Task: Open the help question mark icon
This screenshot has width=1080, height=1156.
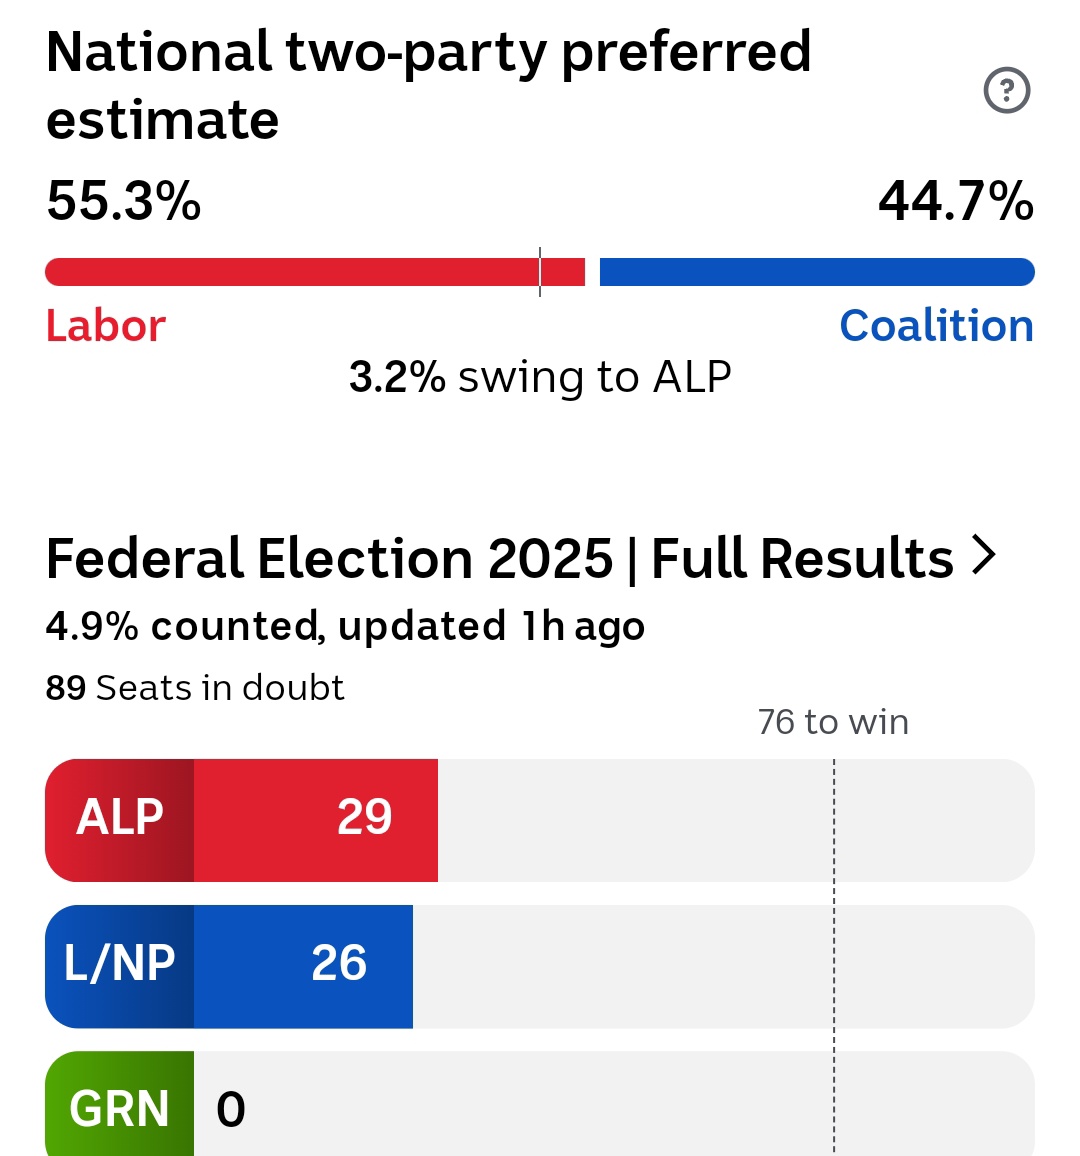Action: click(x=1006, y=90)
